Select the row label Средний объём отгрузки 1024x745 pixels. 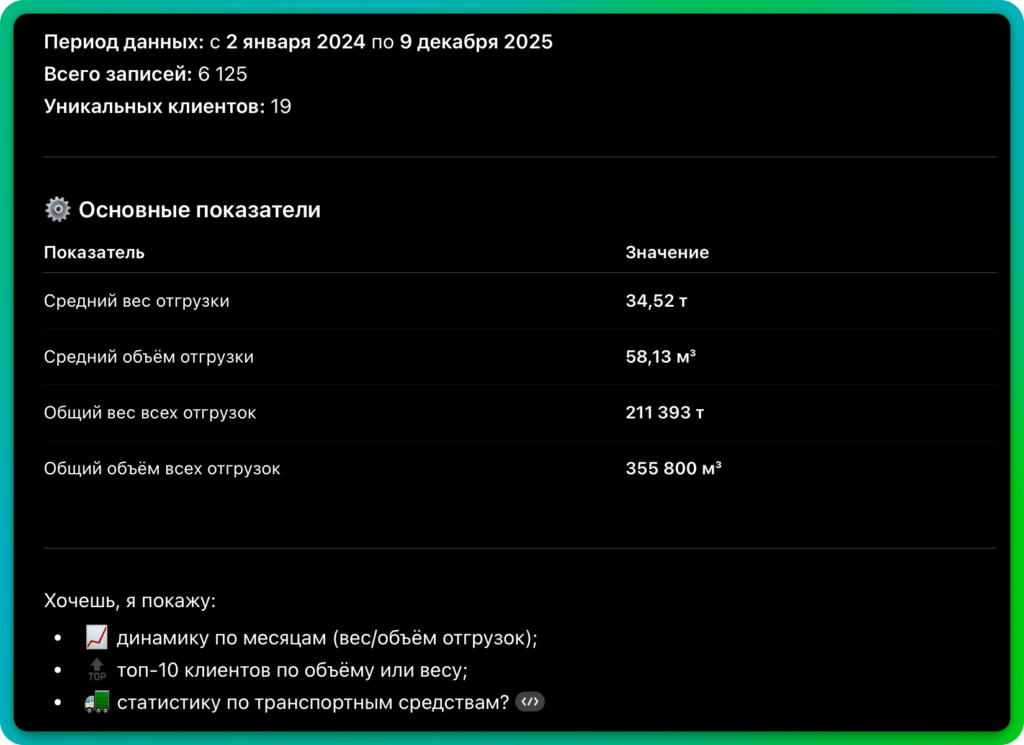coord(149,357)
